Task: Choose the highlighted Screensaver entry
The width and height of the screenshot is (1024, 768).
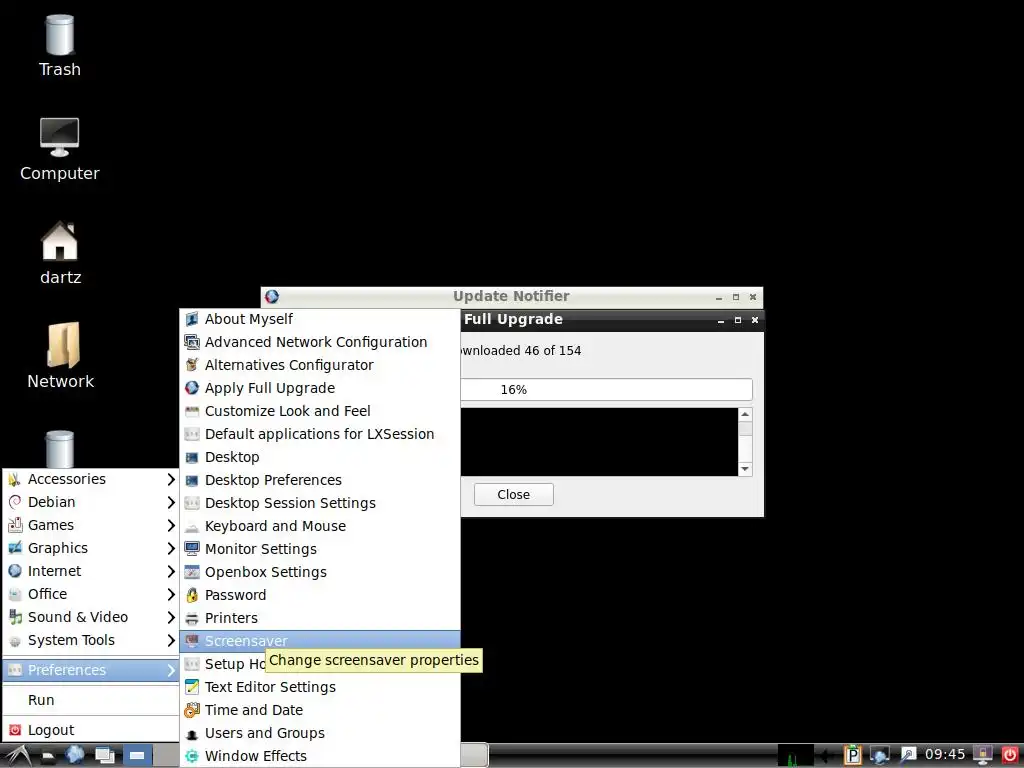Action: (320, 641)
